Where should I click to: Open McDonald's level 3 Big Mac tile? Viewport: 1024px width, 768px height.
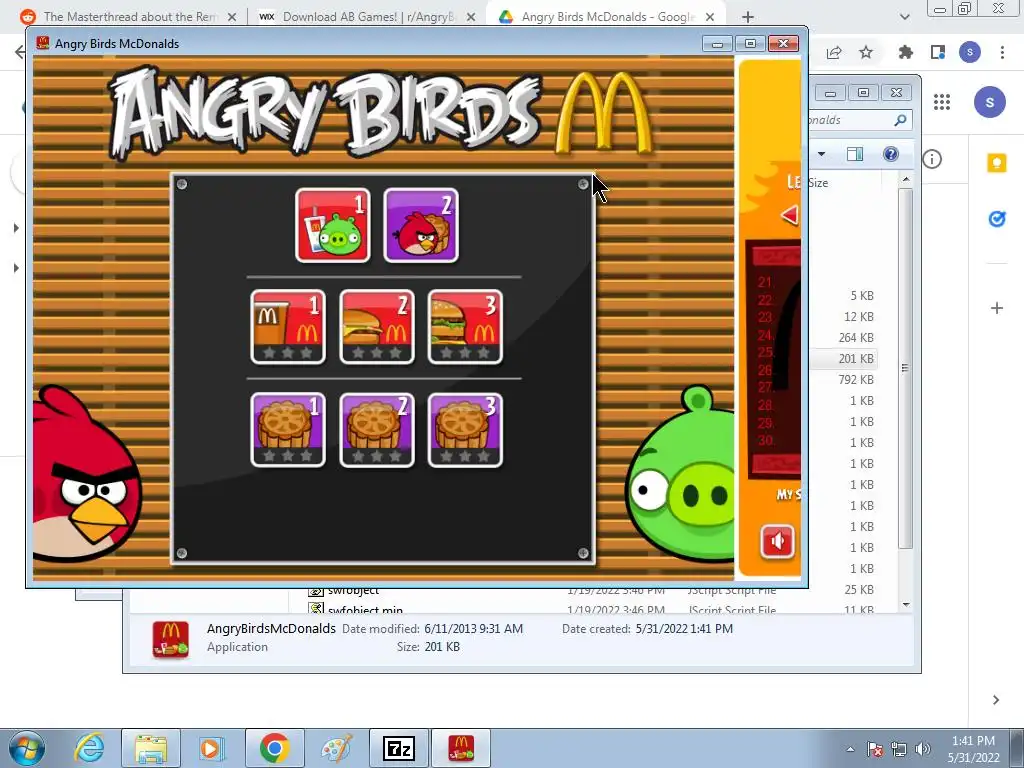pyautogui.click(x=465, y=327)
